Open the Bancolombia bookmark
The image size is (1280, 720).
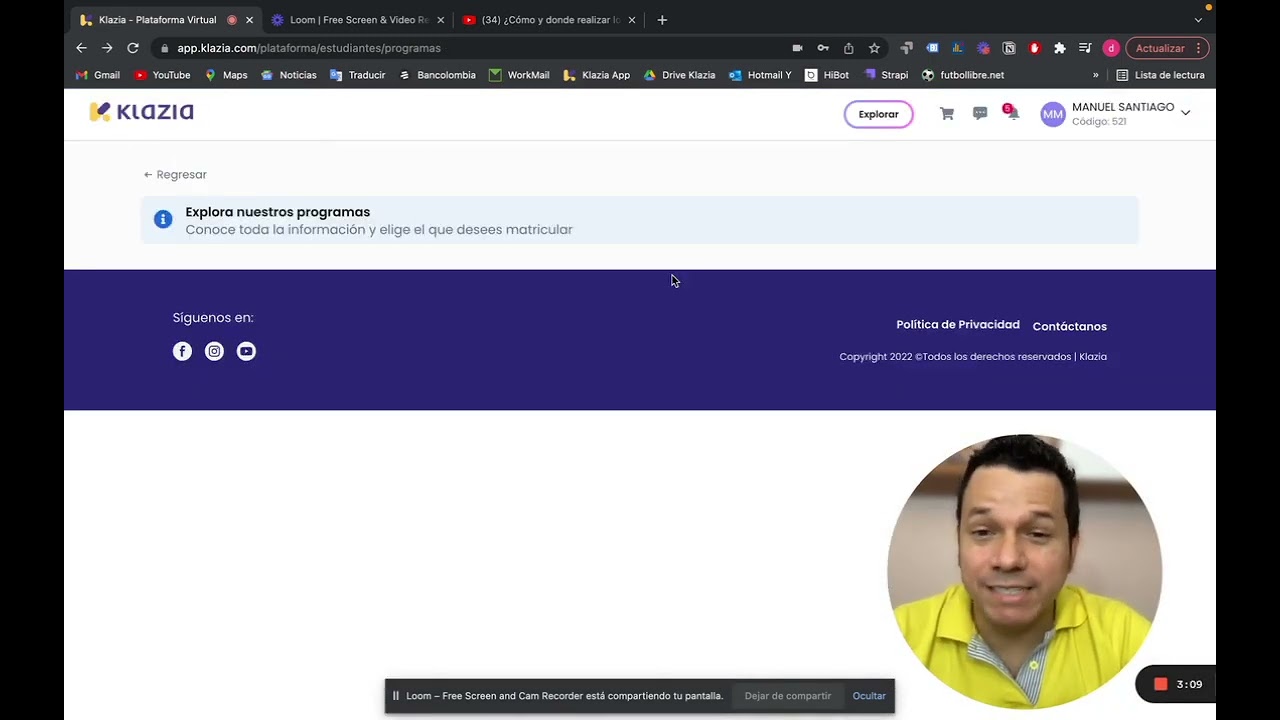click(x=437, y=75)
